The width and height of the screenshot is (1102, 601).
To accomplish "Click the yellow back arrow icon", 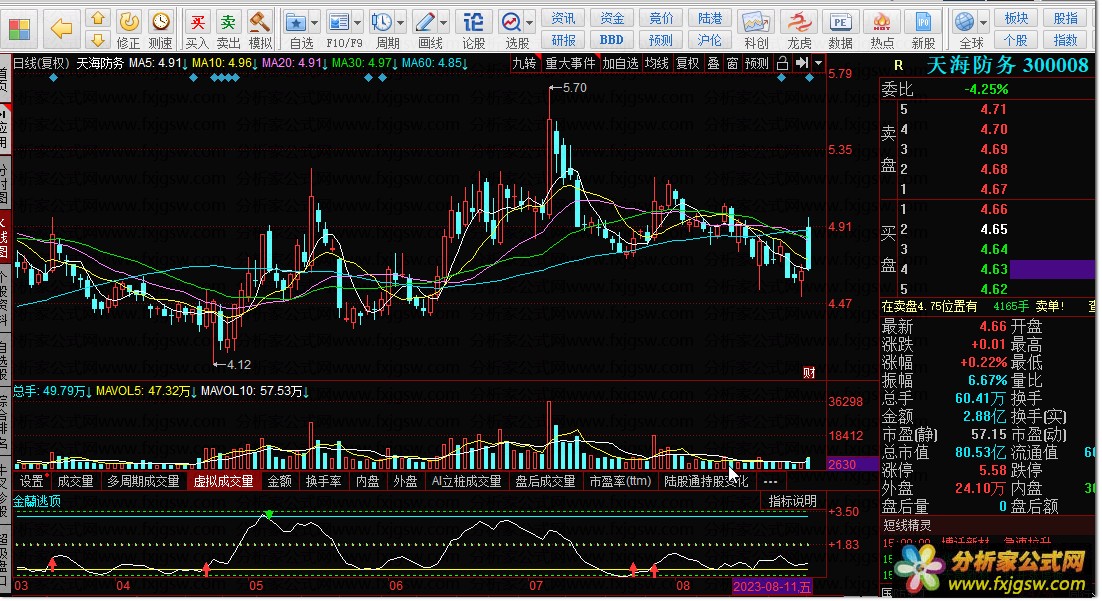I will 62,29.
